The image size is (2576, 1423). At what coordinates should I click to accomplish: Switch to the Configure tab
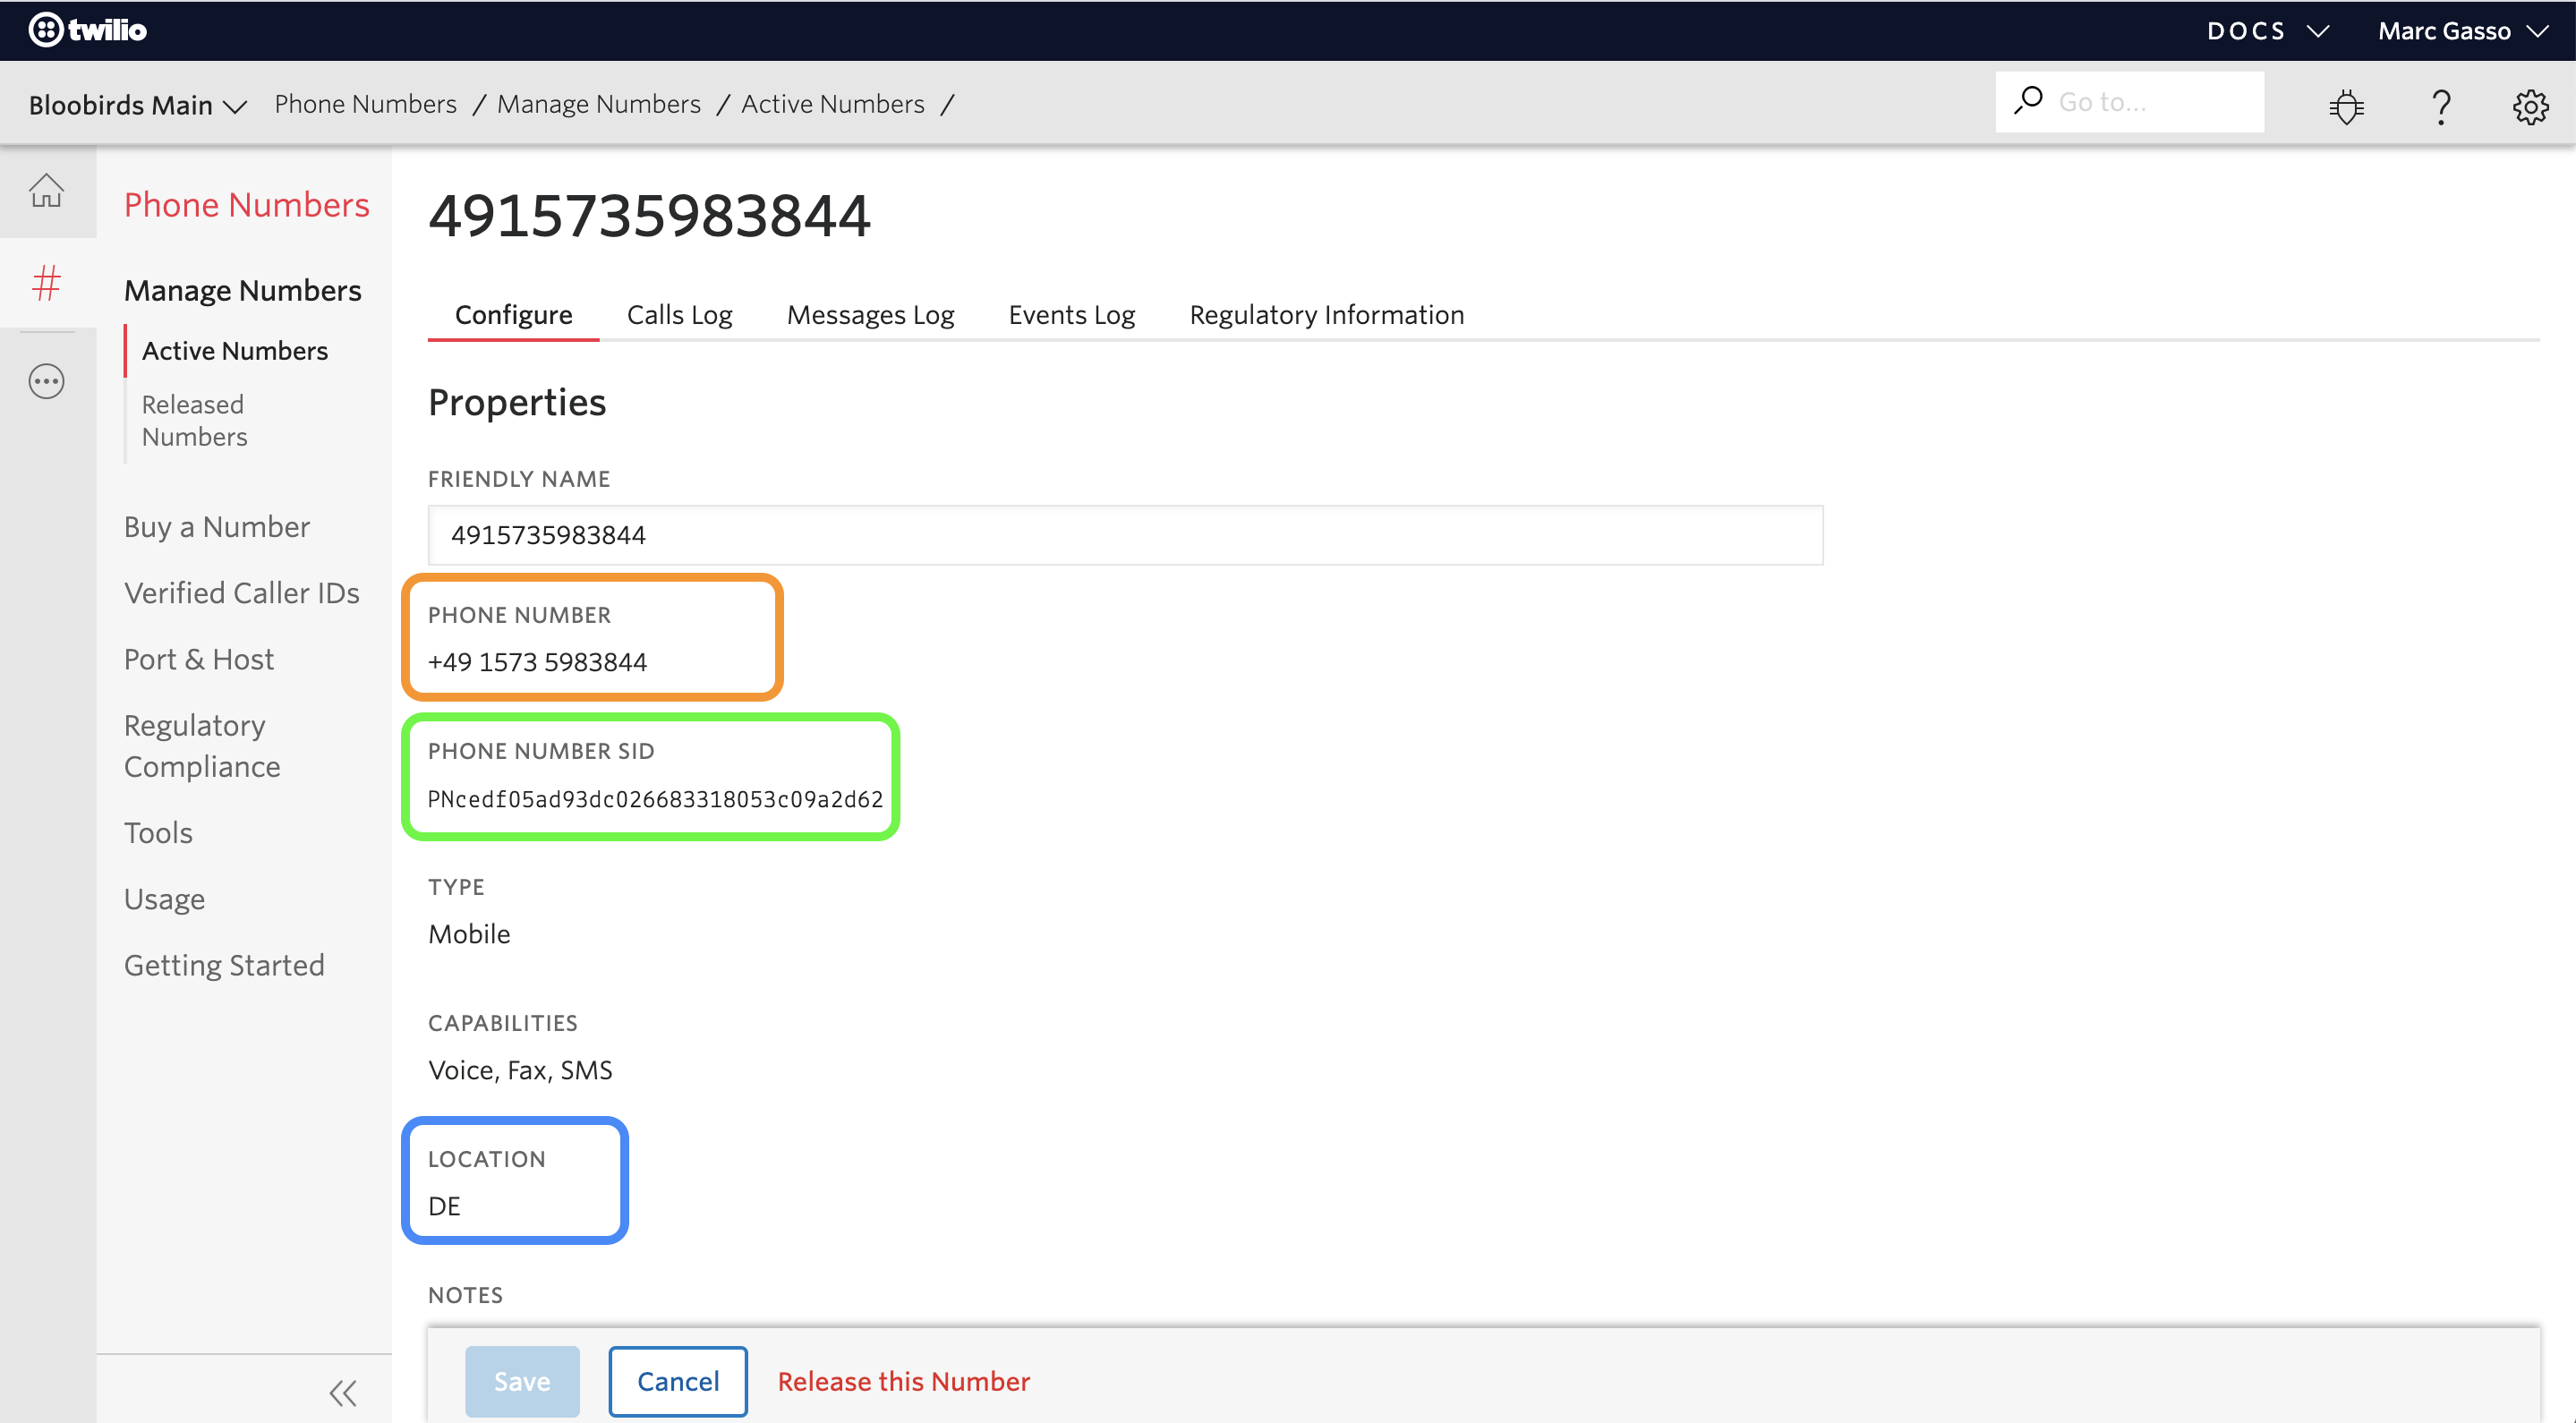[x=513, y=314]
